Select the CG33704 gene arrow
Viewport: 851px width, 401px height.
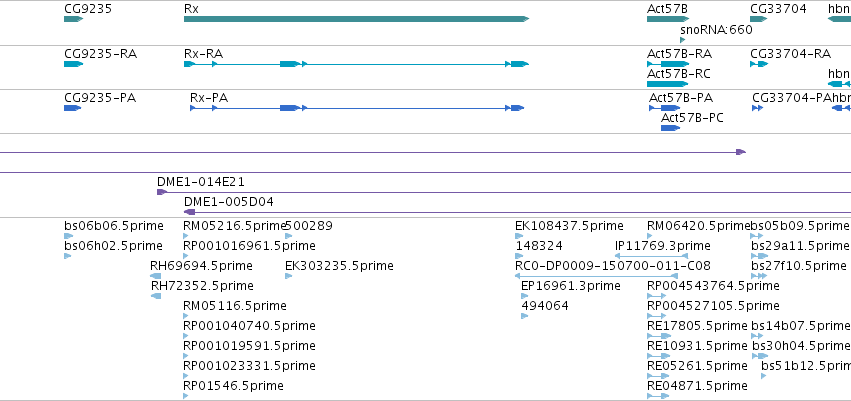click(x=759, y=19)
